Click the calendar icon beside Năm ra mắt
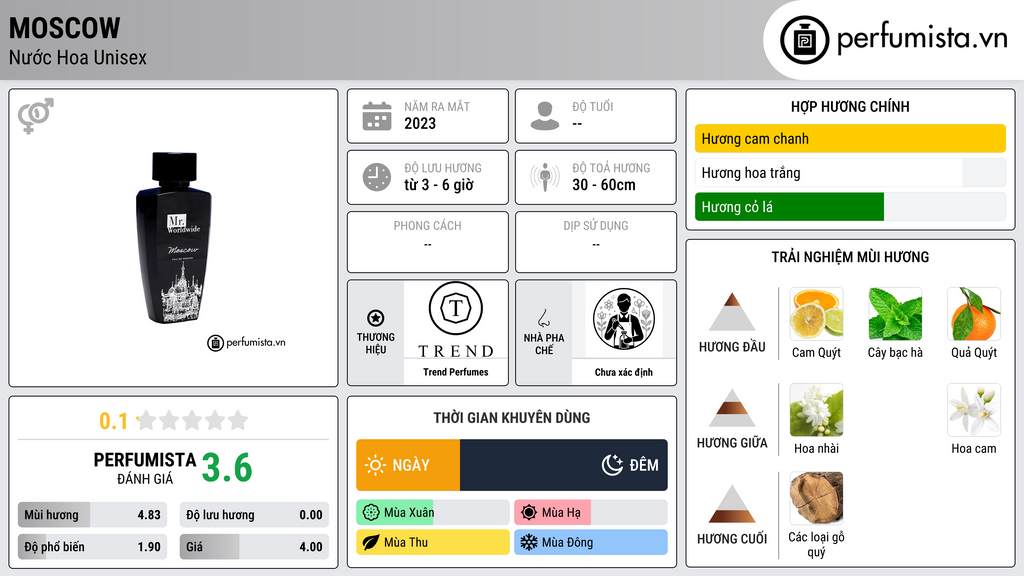Screen dimensions: 1024x576 click(377, 116)
